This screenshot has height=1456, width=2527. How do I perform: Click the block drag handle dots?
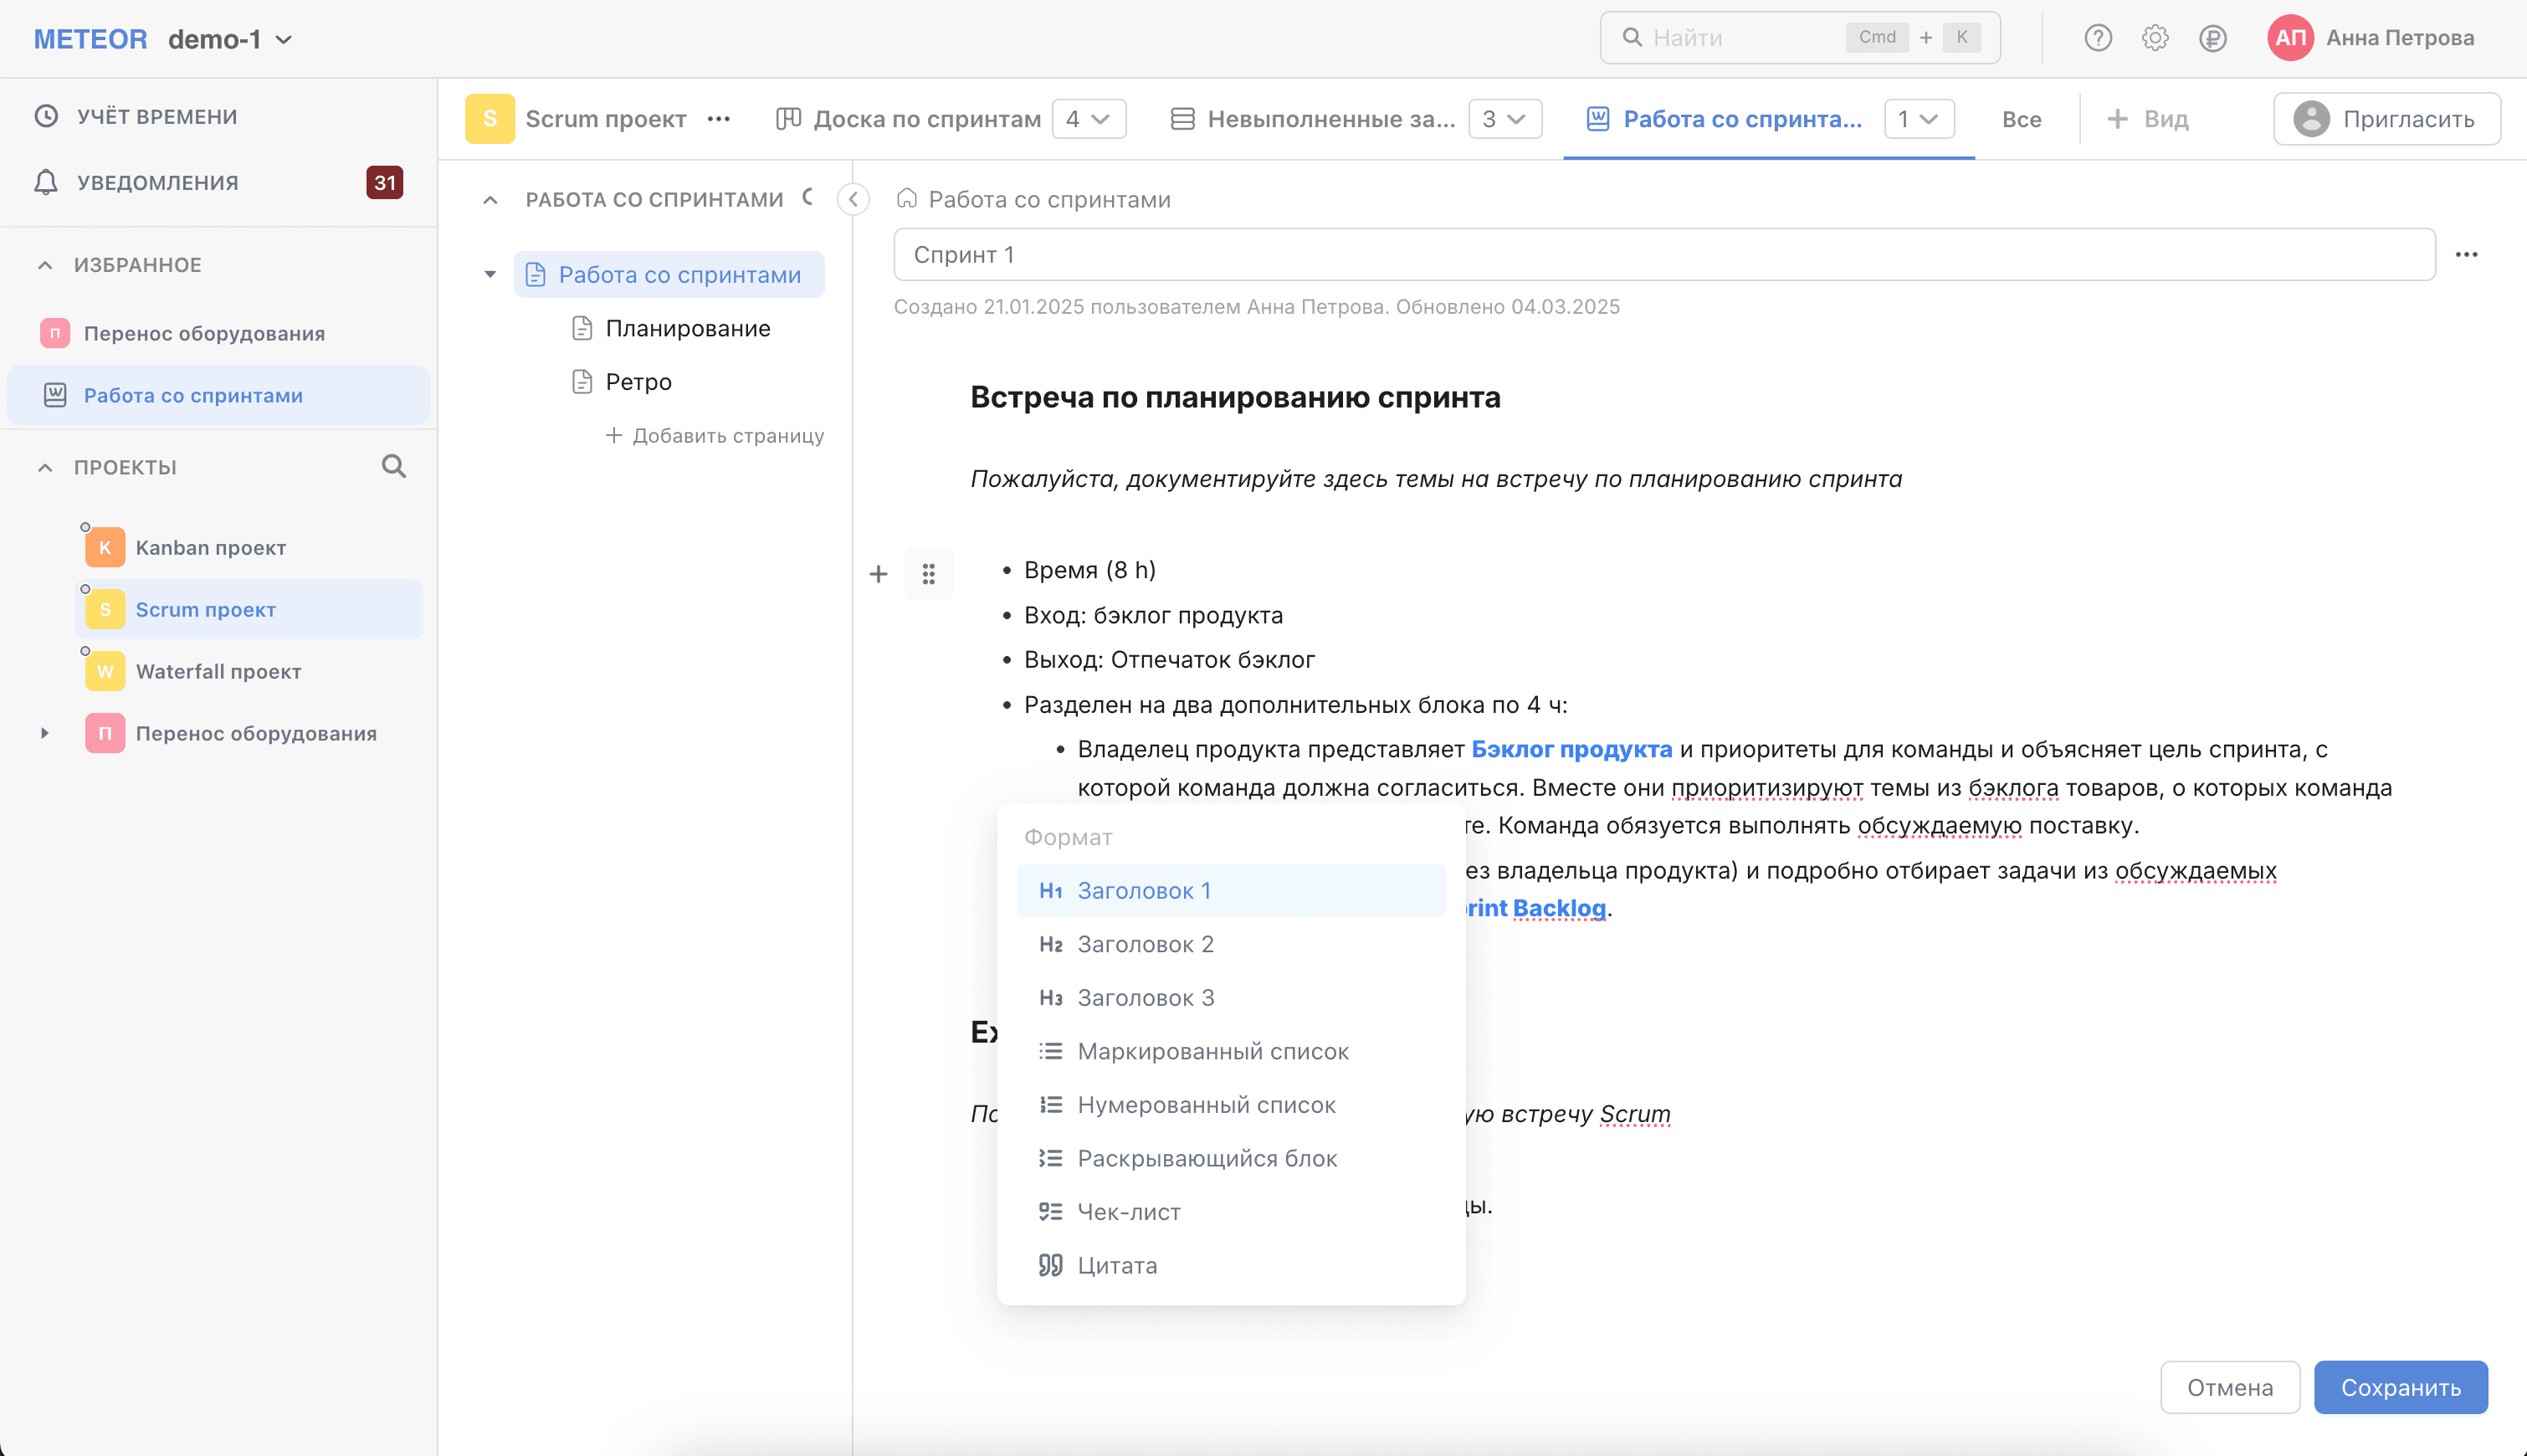[929, 574]
